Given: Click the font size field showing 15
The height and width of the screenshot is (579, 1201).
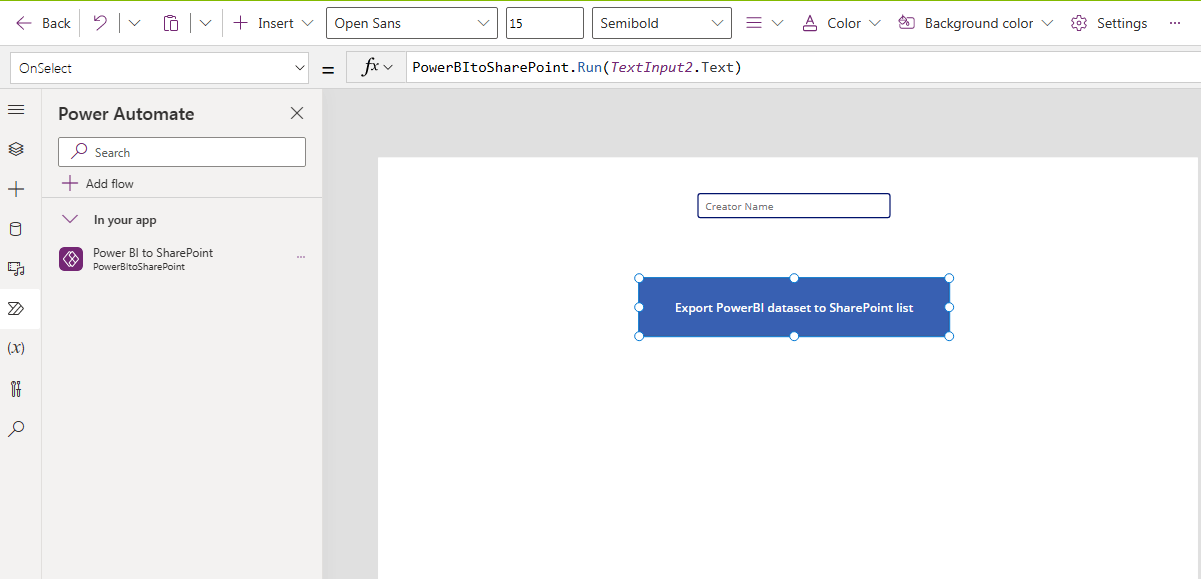Looking at the screenshot, I should (545, 23).
